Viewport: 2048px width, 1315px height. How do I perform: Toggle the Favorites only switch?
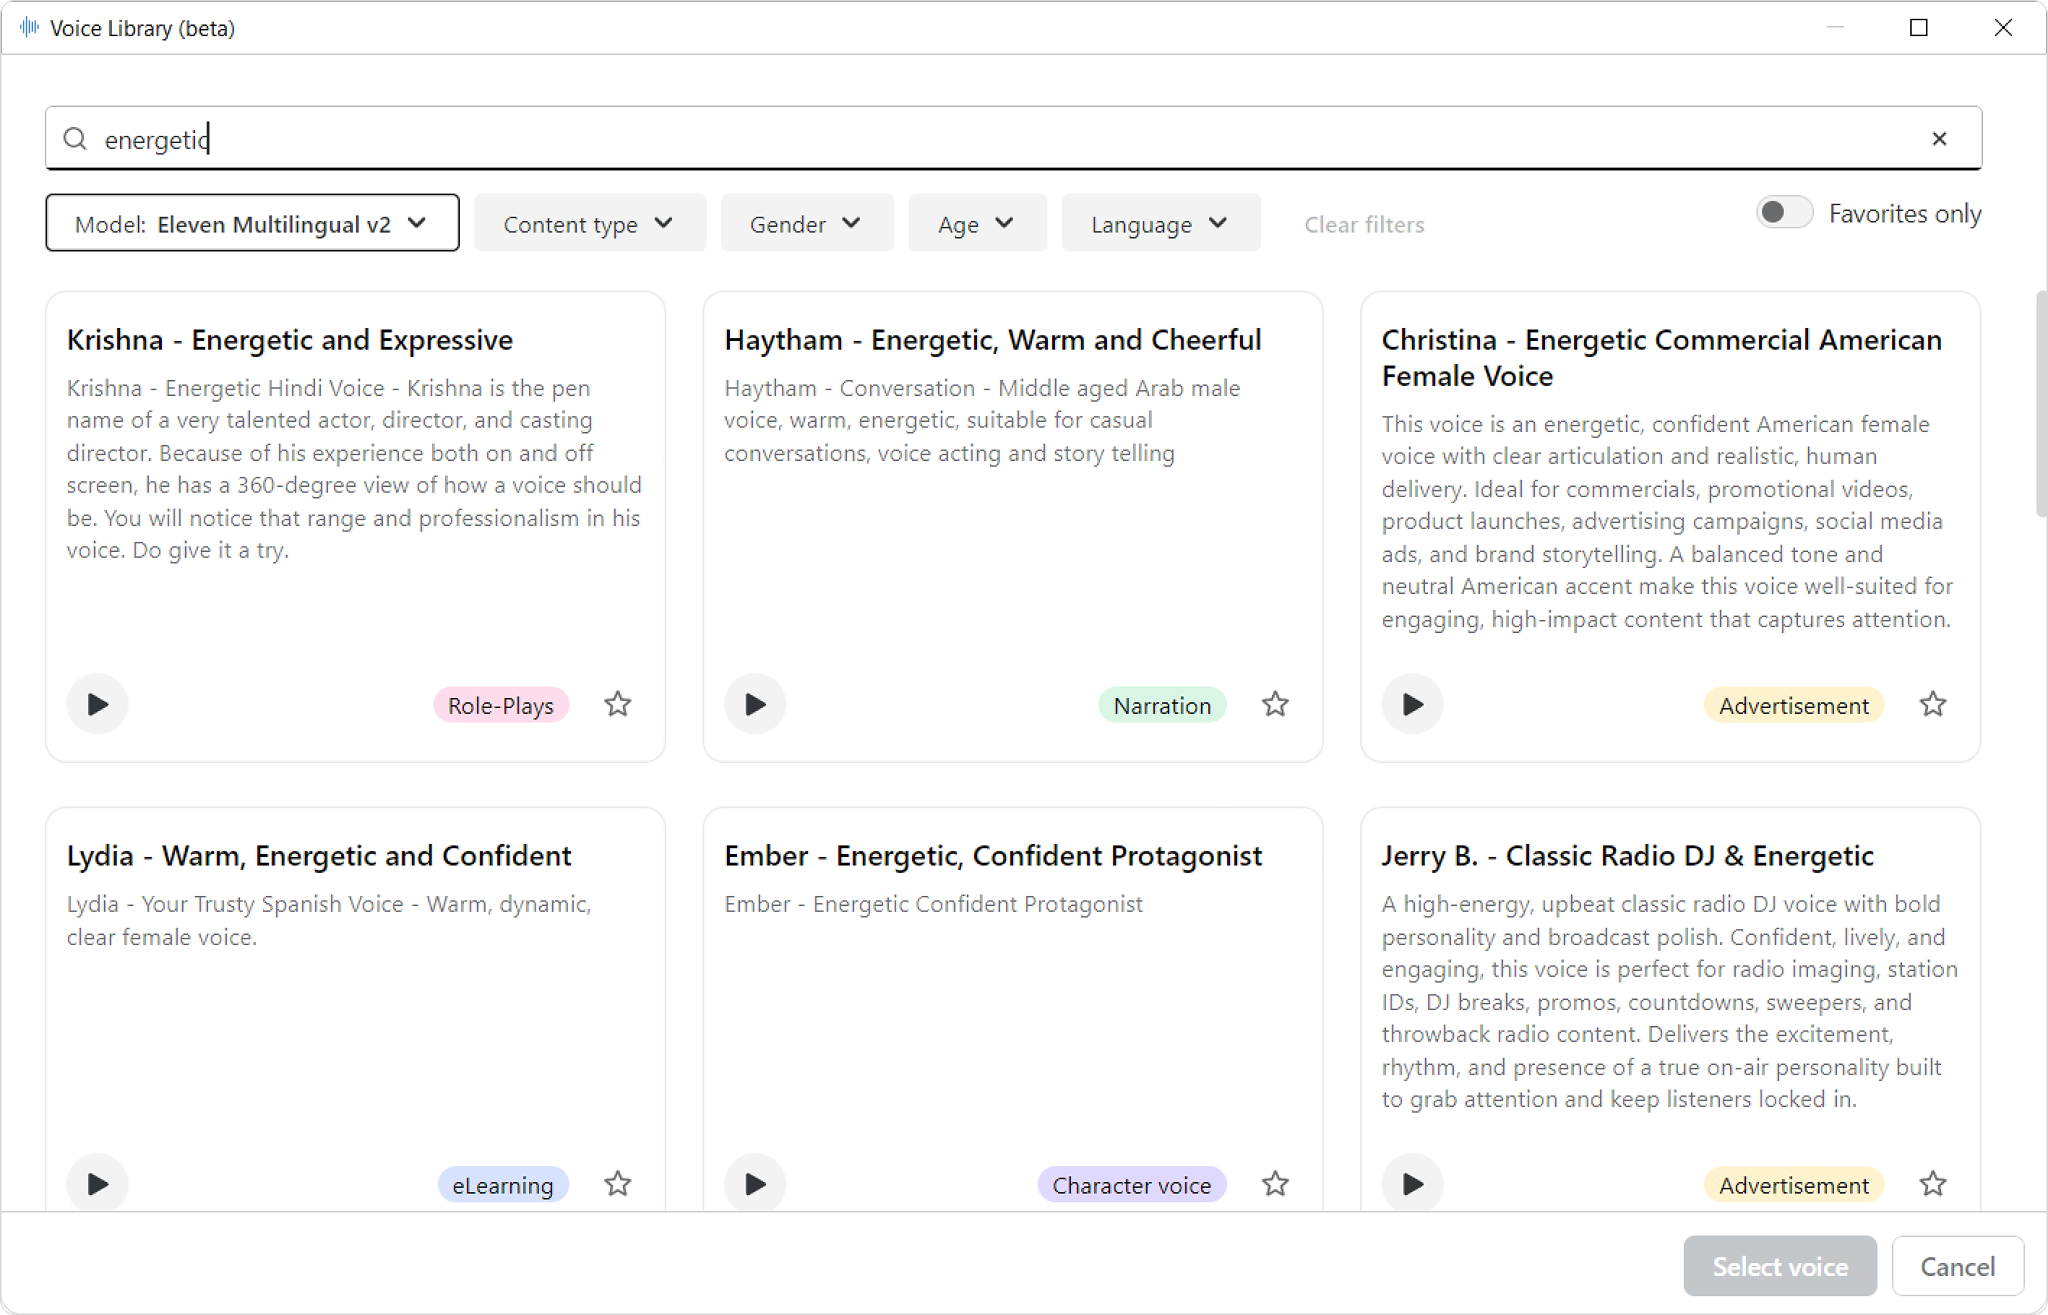(x=1784, y=213)
